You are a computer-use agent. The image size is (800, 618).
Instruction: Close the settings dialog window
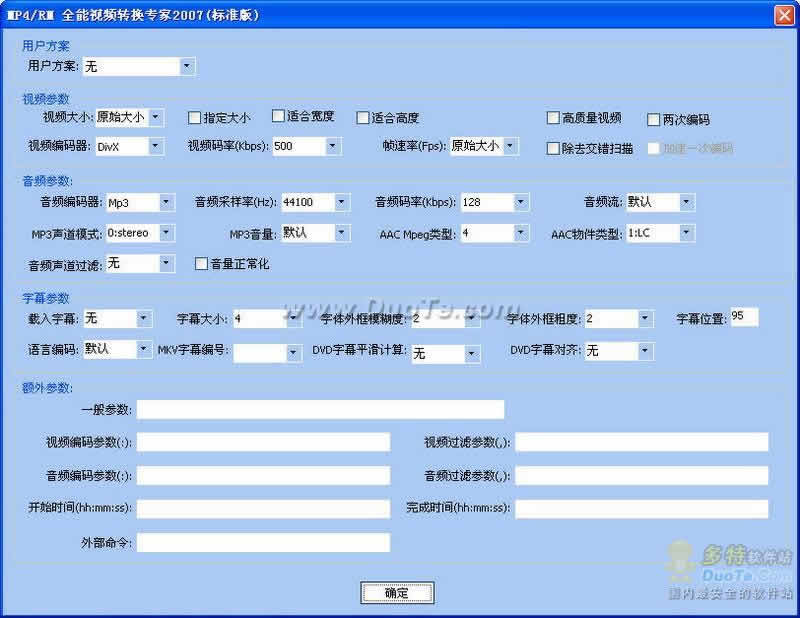[784, 15]
